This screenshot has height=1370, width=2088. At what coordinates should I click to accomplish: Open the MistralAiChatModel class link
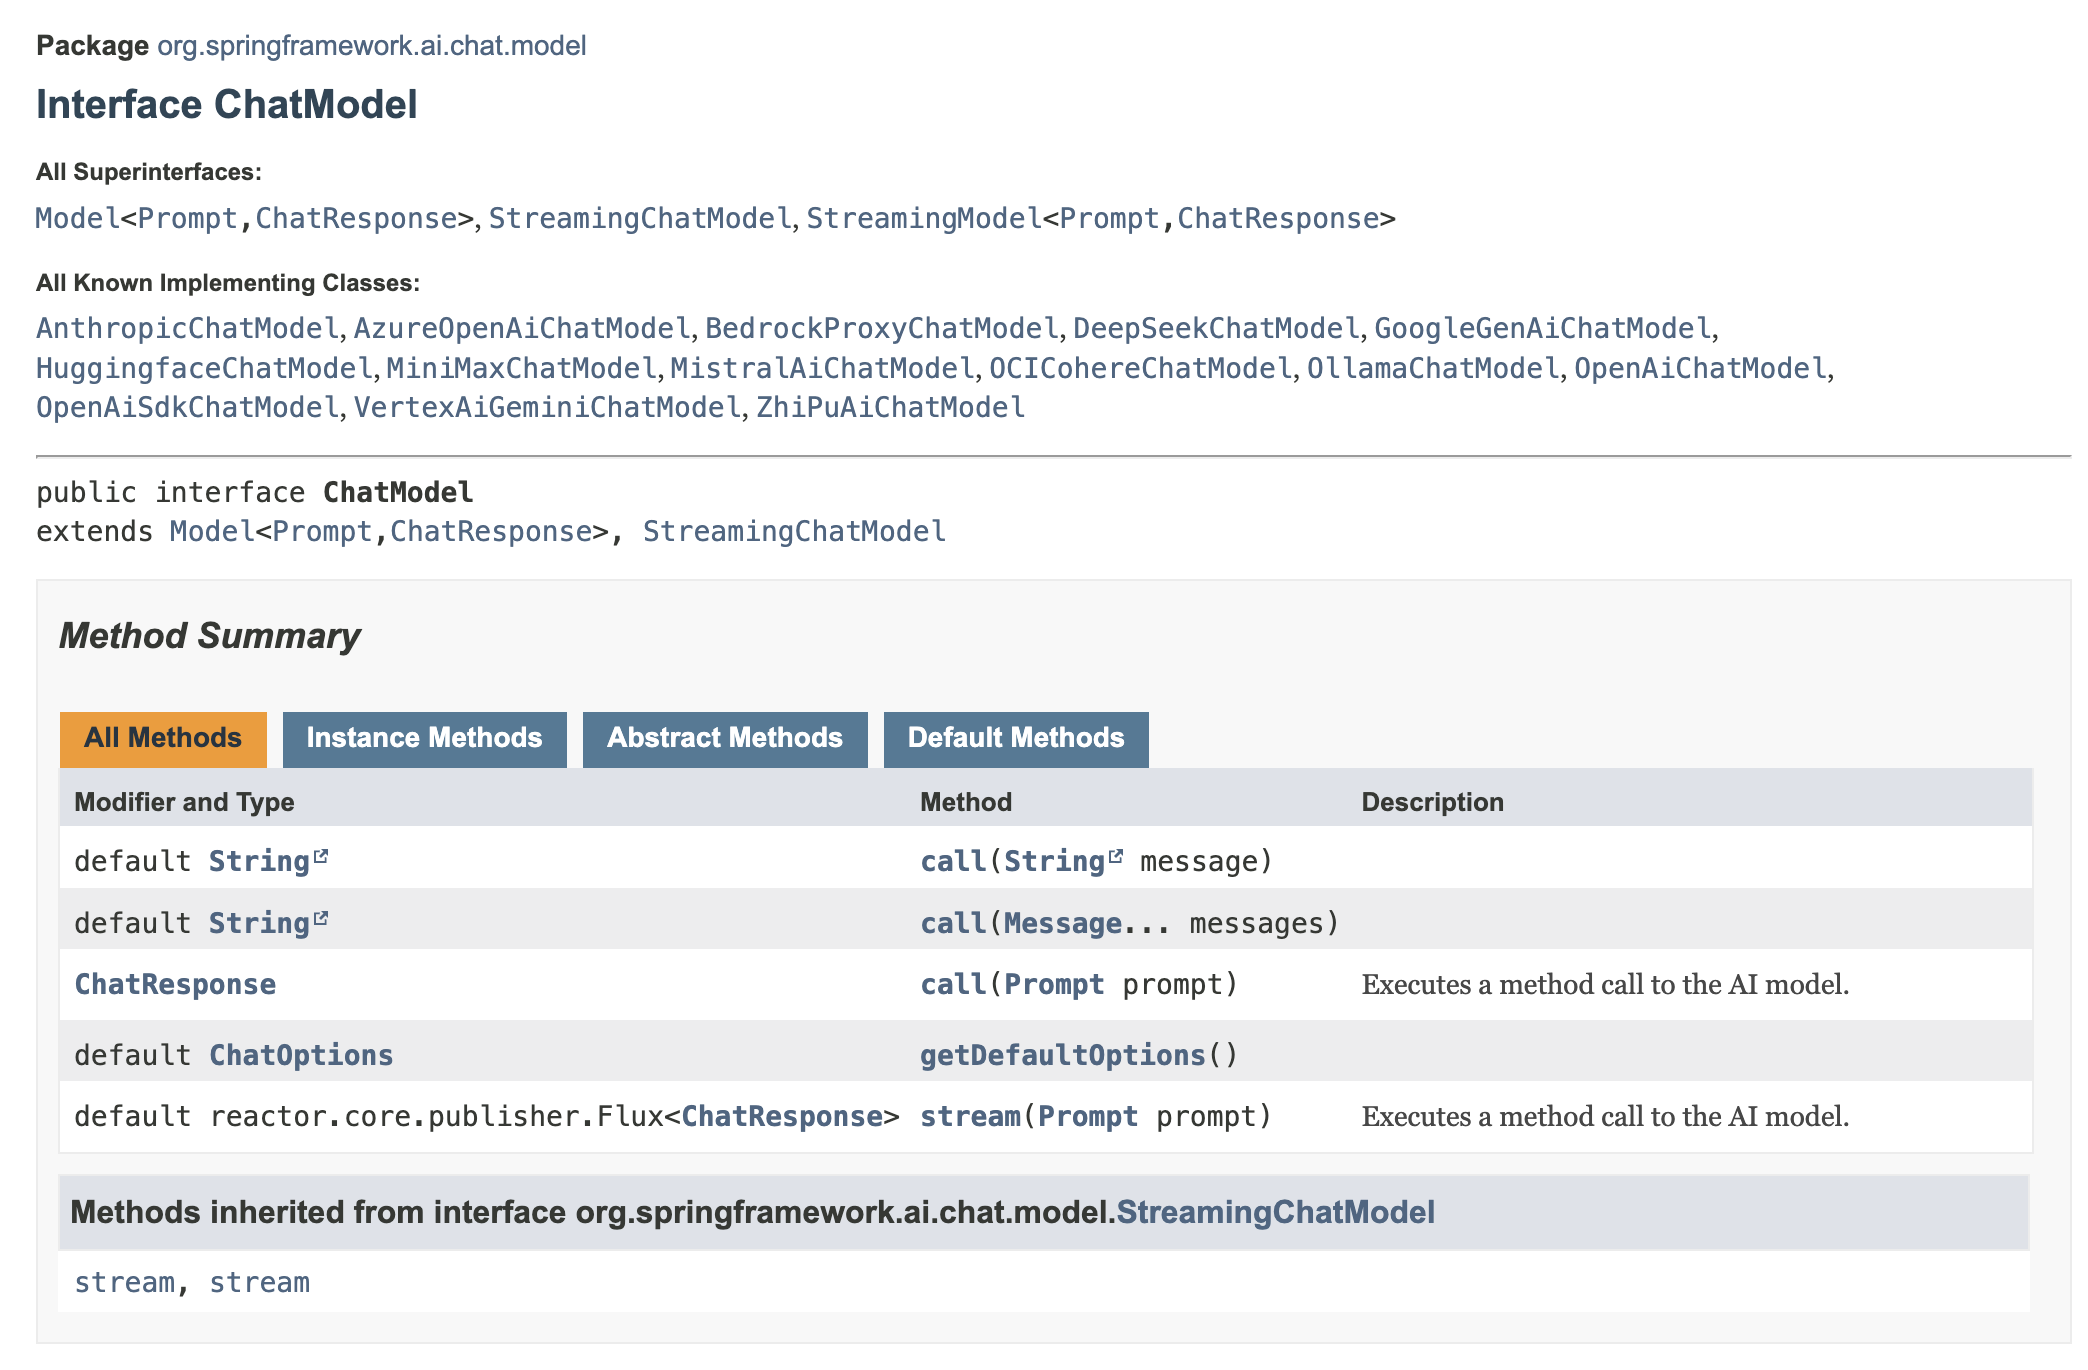pyautogui.click(x=821, y=368)
